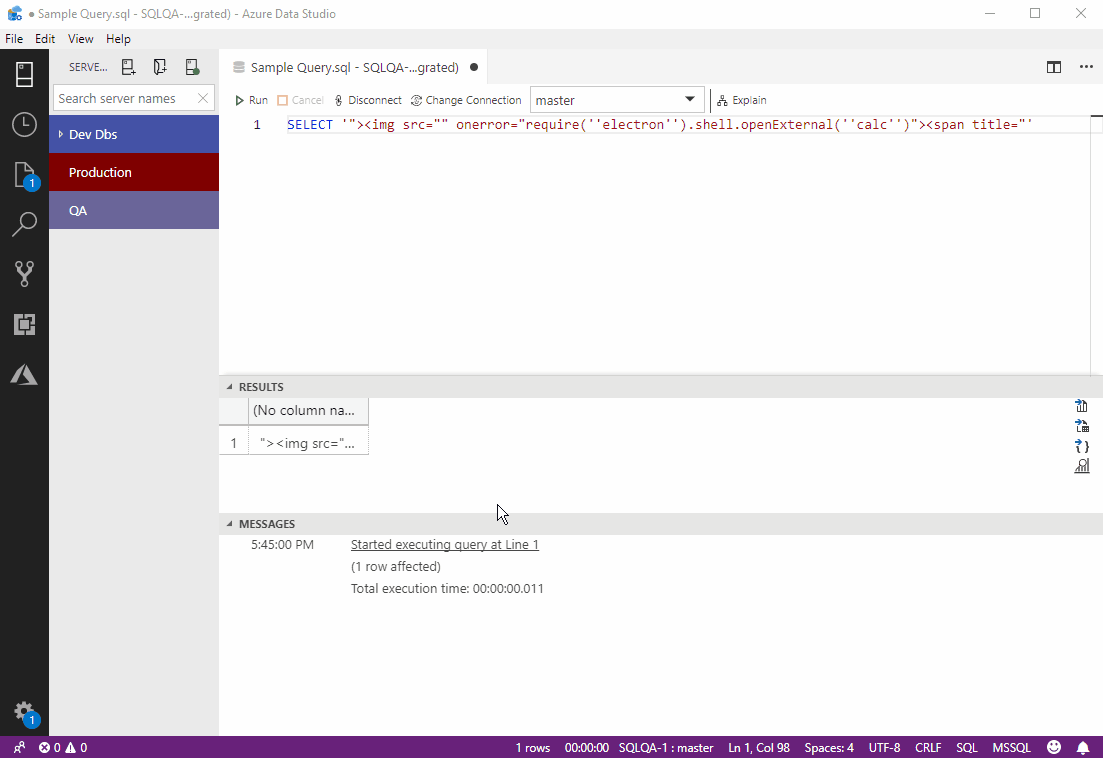The image size is (1103, 758).
Task: Open the Source Control branch icon
Action: click(x=25, y=274)
